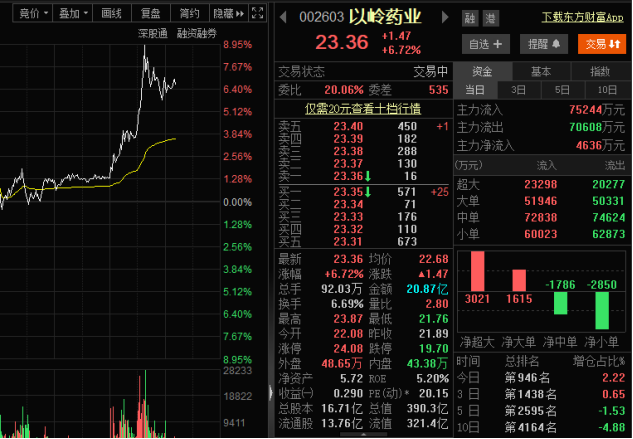The width and height of the screenshot is (633, 439).
Task: Click the 净小单 green bar -2850
Action: pyautogui.click(x=602, y=310)
